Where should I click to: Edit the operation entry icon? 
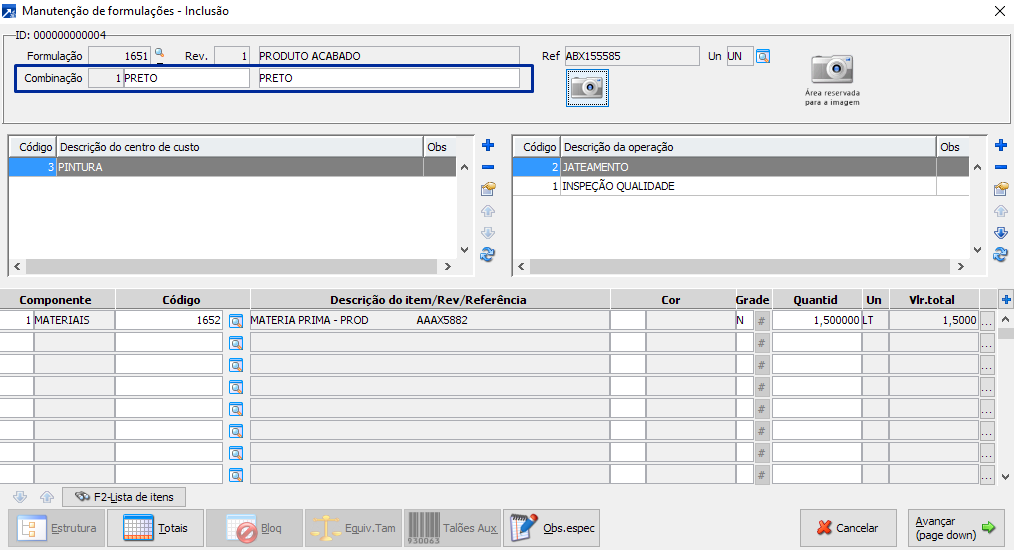pos(1001,189)
